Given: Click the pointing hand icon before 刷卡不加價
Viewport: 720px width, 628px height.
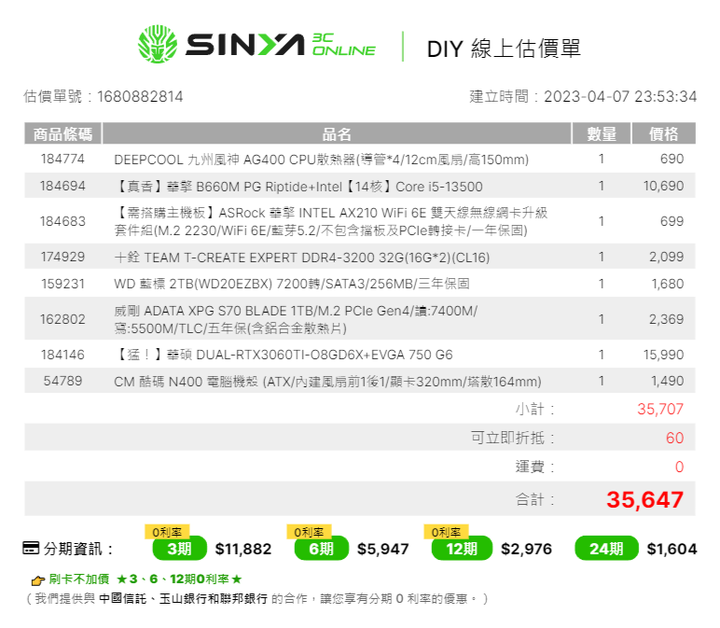Looking at the screenshot, I should point(38,581).
